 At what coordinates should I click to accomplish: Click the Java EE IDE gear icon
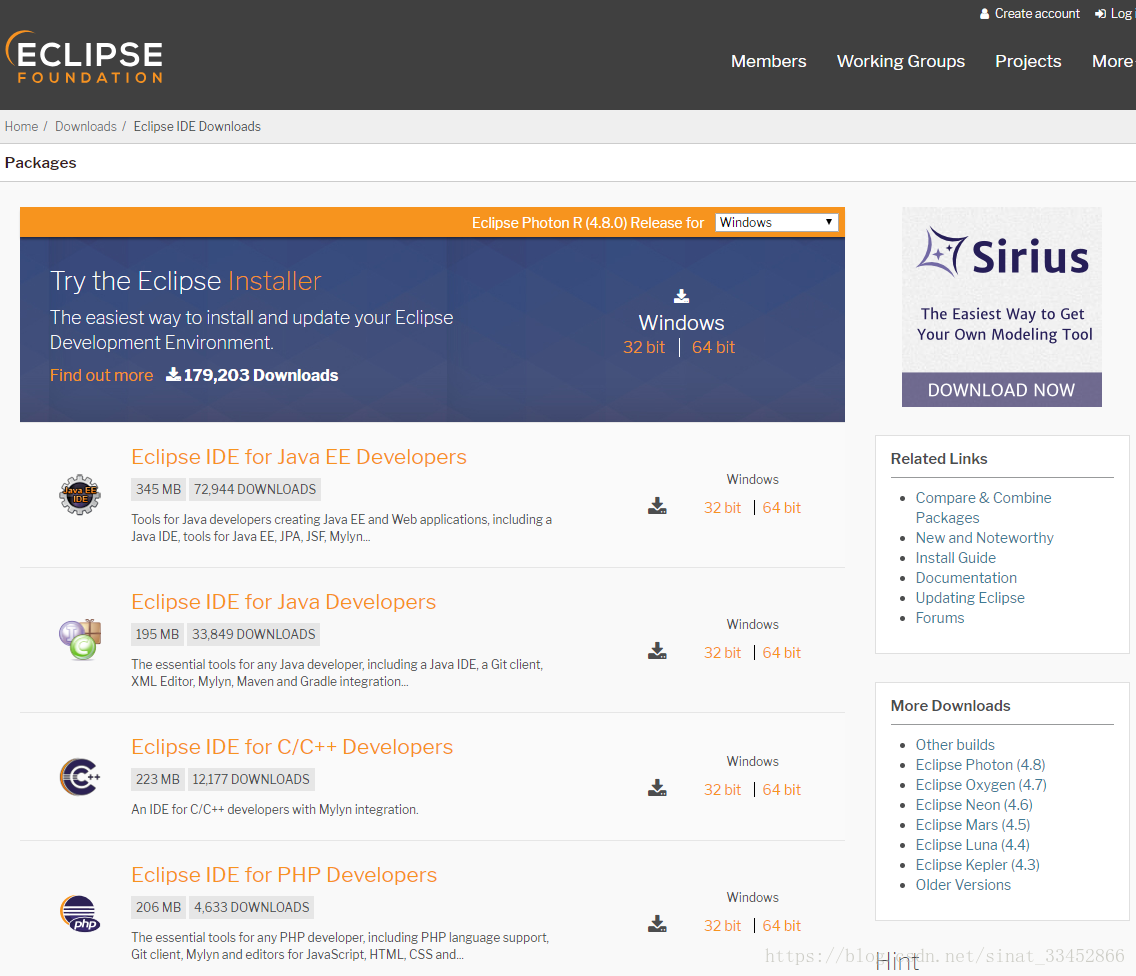(80, 495)
